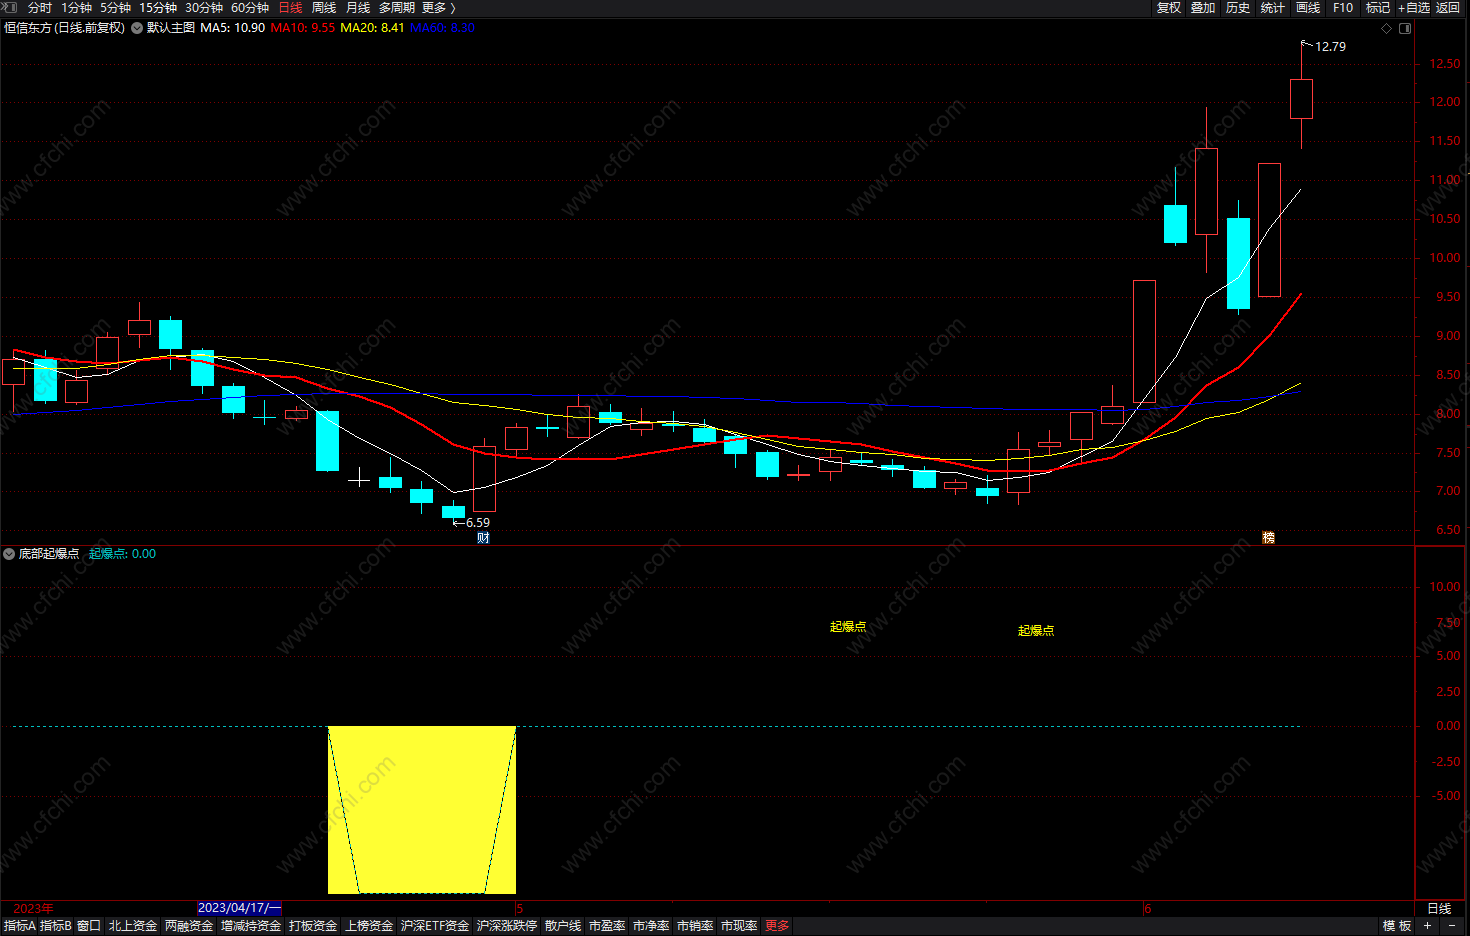
Task: Click the MA10: 9.55 value
Action: coord(303,28)
